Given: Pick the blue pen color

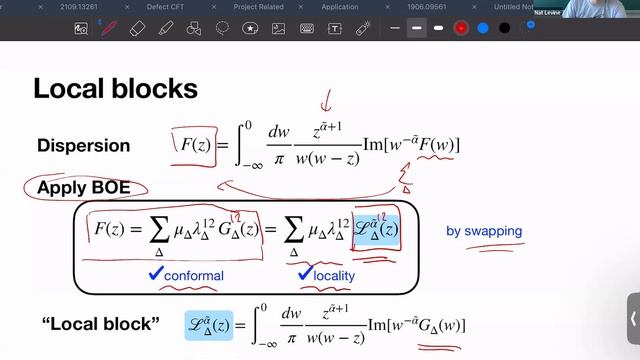Looking at the screenshot, I should click(x=483, y=28).
